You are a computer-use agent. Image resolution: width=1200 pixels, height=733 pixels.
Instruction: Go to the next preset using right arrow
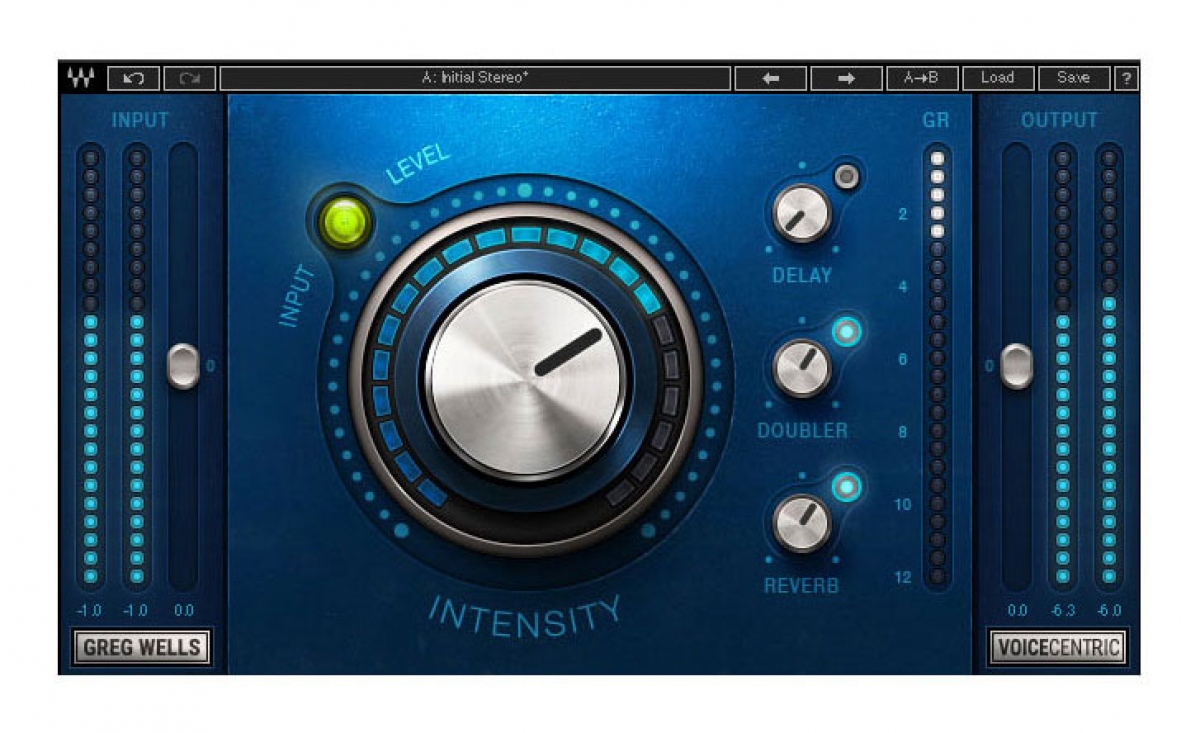click(x=846, y=78)
